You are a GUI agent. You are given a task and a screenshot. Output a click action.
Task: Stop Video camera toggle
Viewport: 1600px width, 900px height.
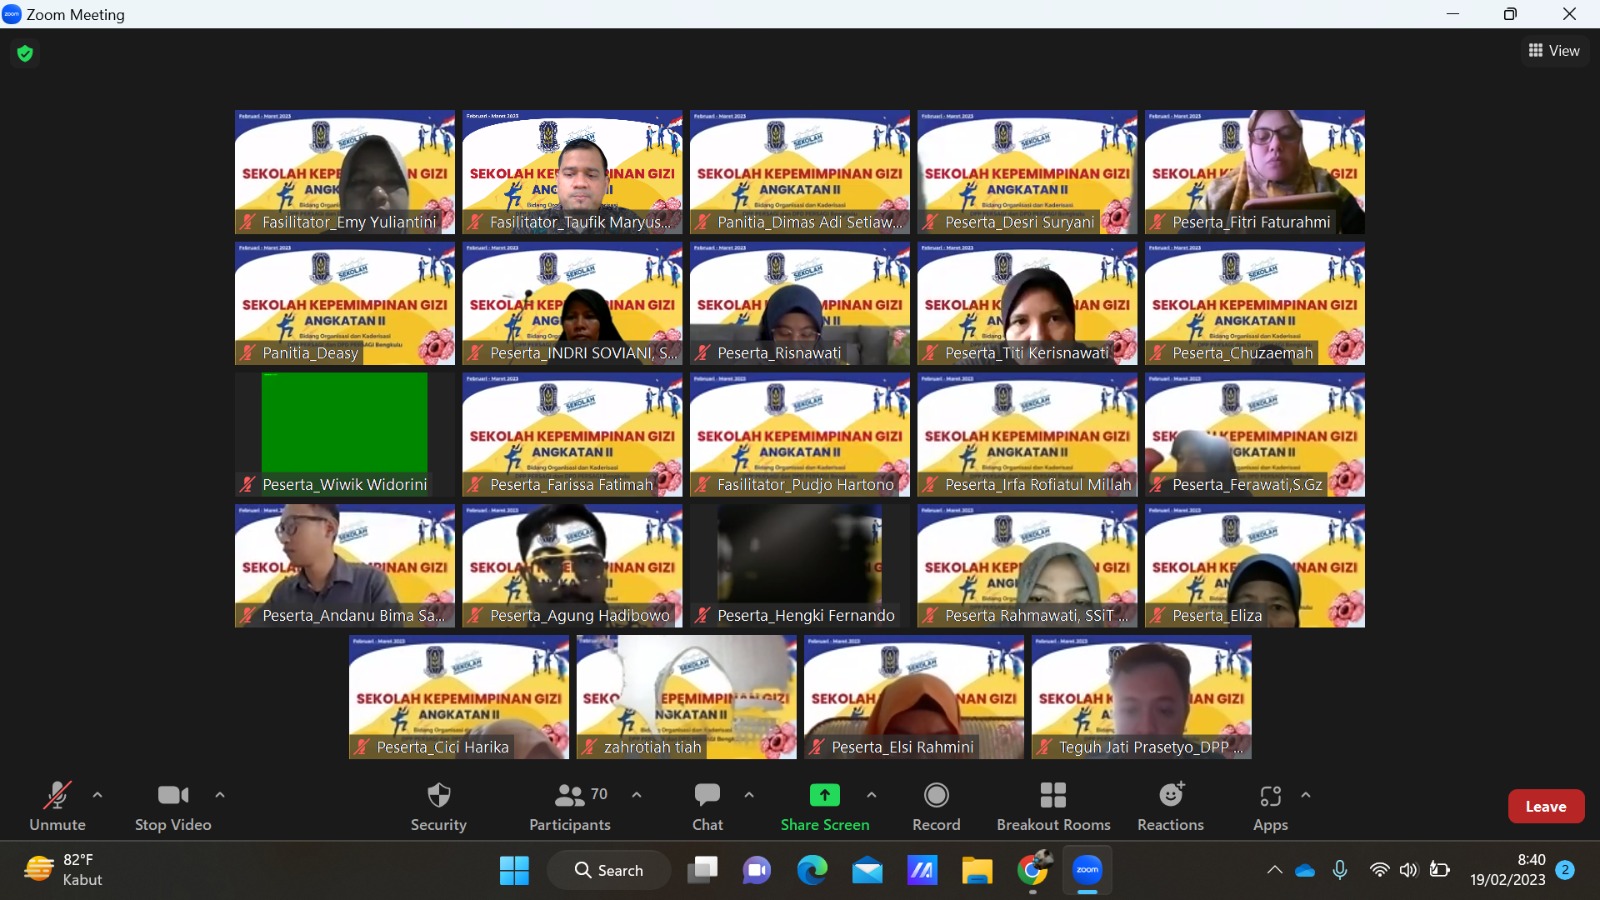pos(173,806)
